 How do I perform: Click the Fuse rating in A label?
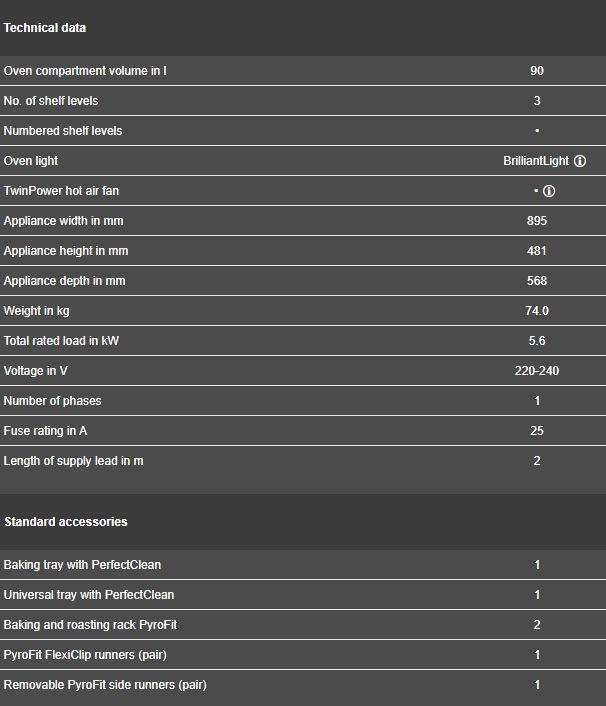[45, 431]
